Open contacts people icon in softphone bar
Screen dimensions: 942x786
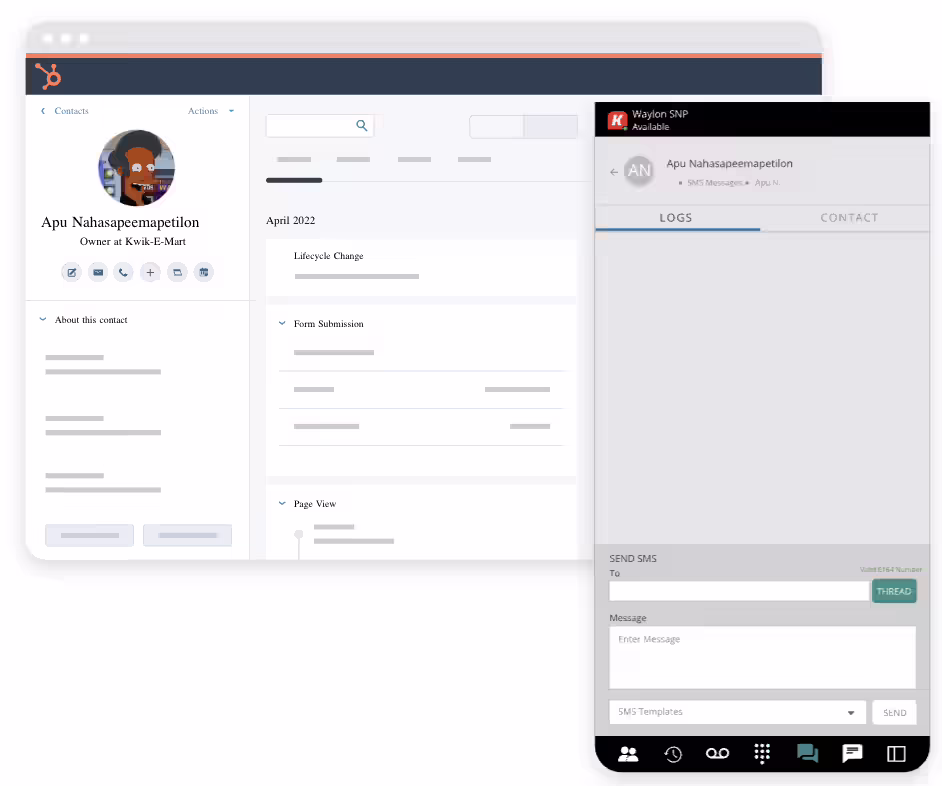point(628,754)
